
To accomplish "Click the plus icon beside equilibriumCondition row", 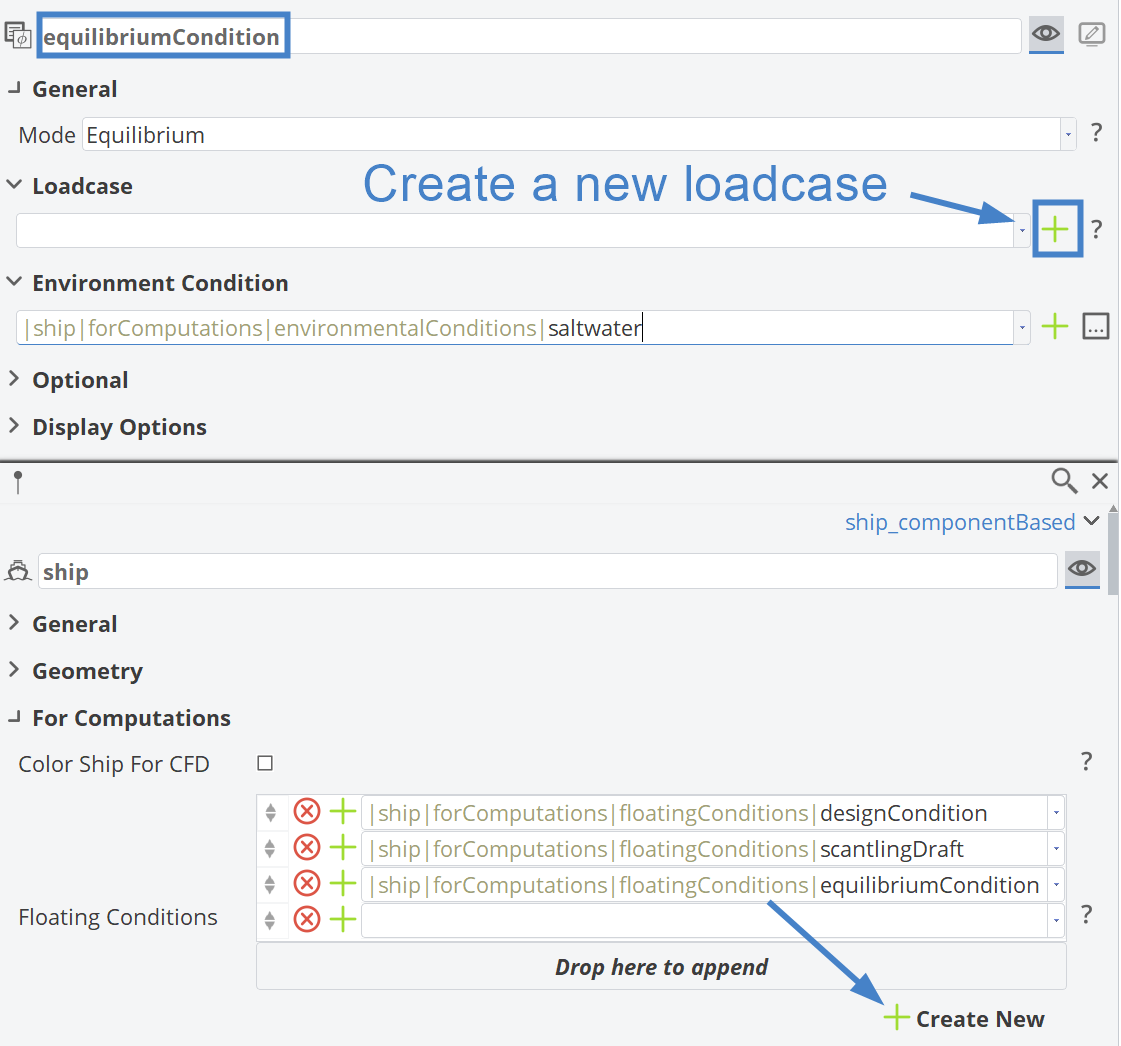I will (x=343, y=884).
